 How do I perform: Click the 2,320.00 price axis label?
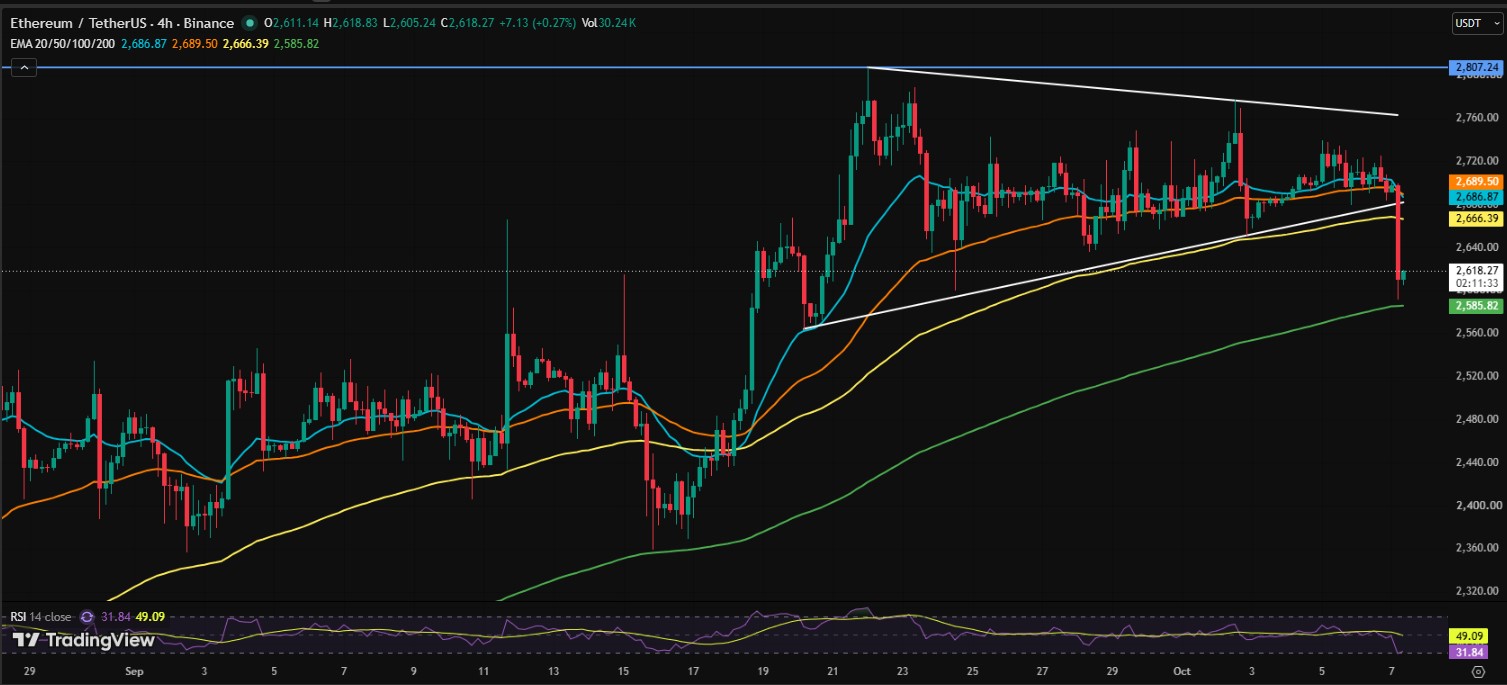click(x=1477, y=591)
